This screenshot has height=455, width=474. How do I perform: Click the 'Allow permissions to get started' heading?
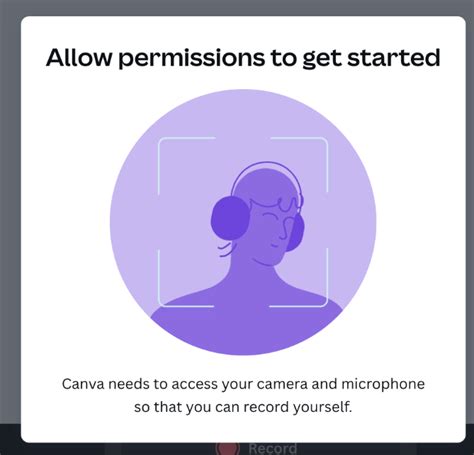(x=243, y=58)
